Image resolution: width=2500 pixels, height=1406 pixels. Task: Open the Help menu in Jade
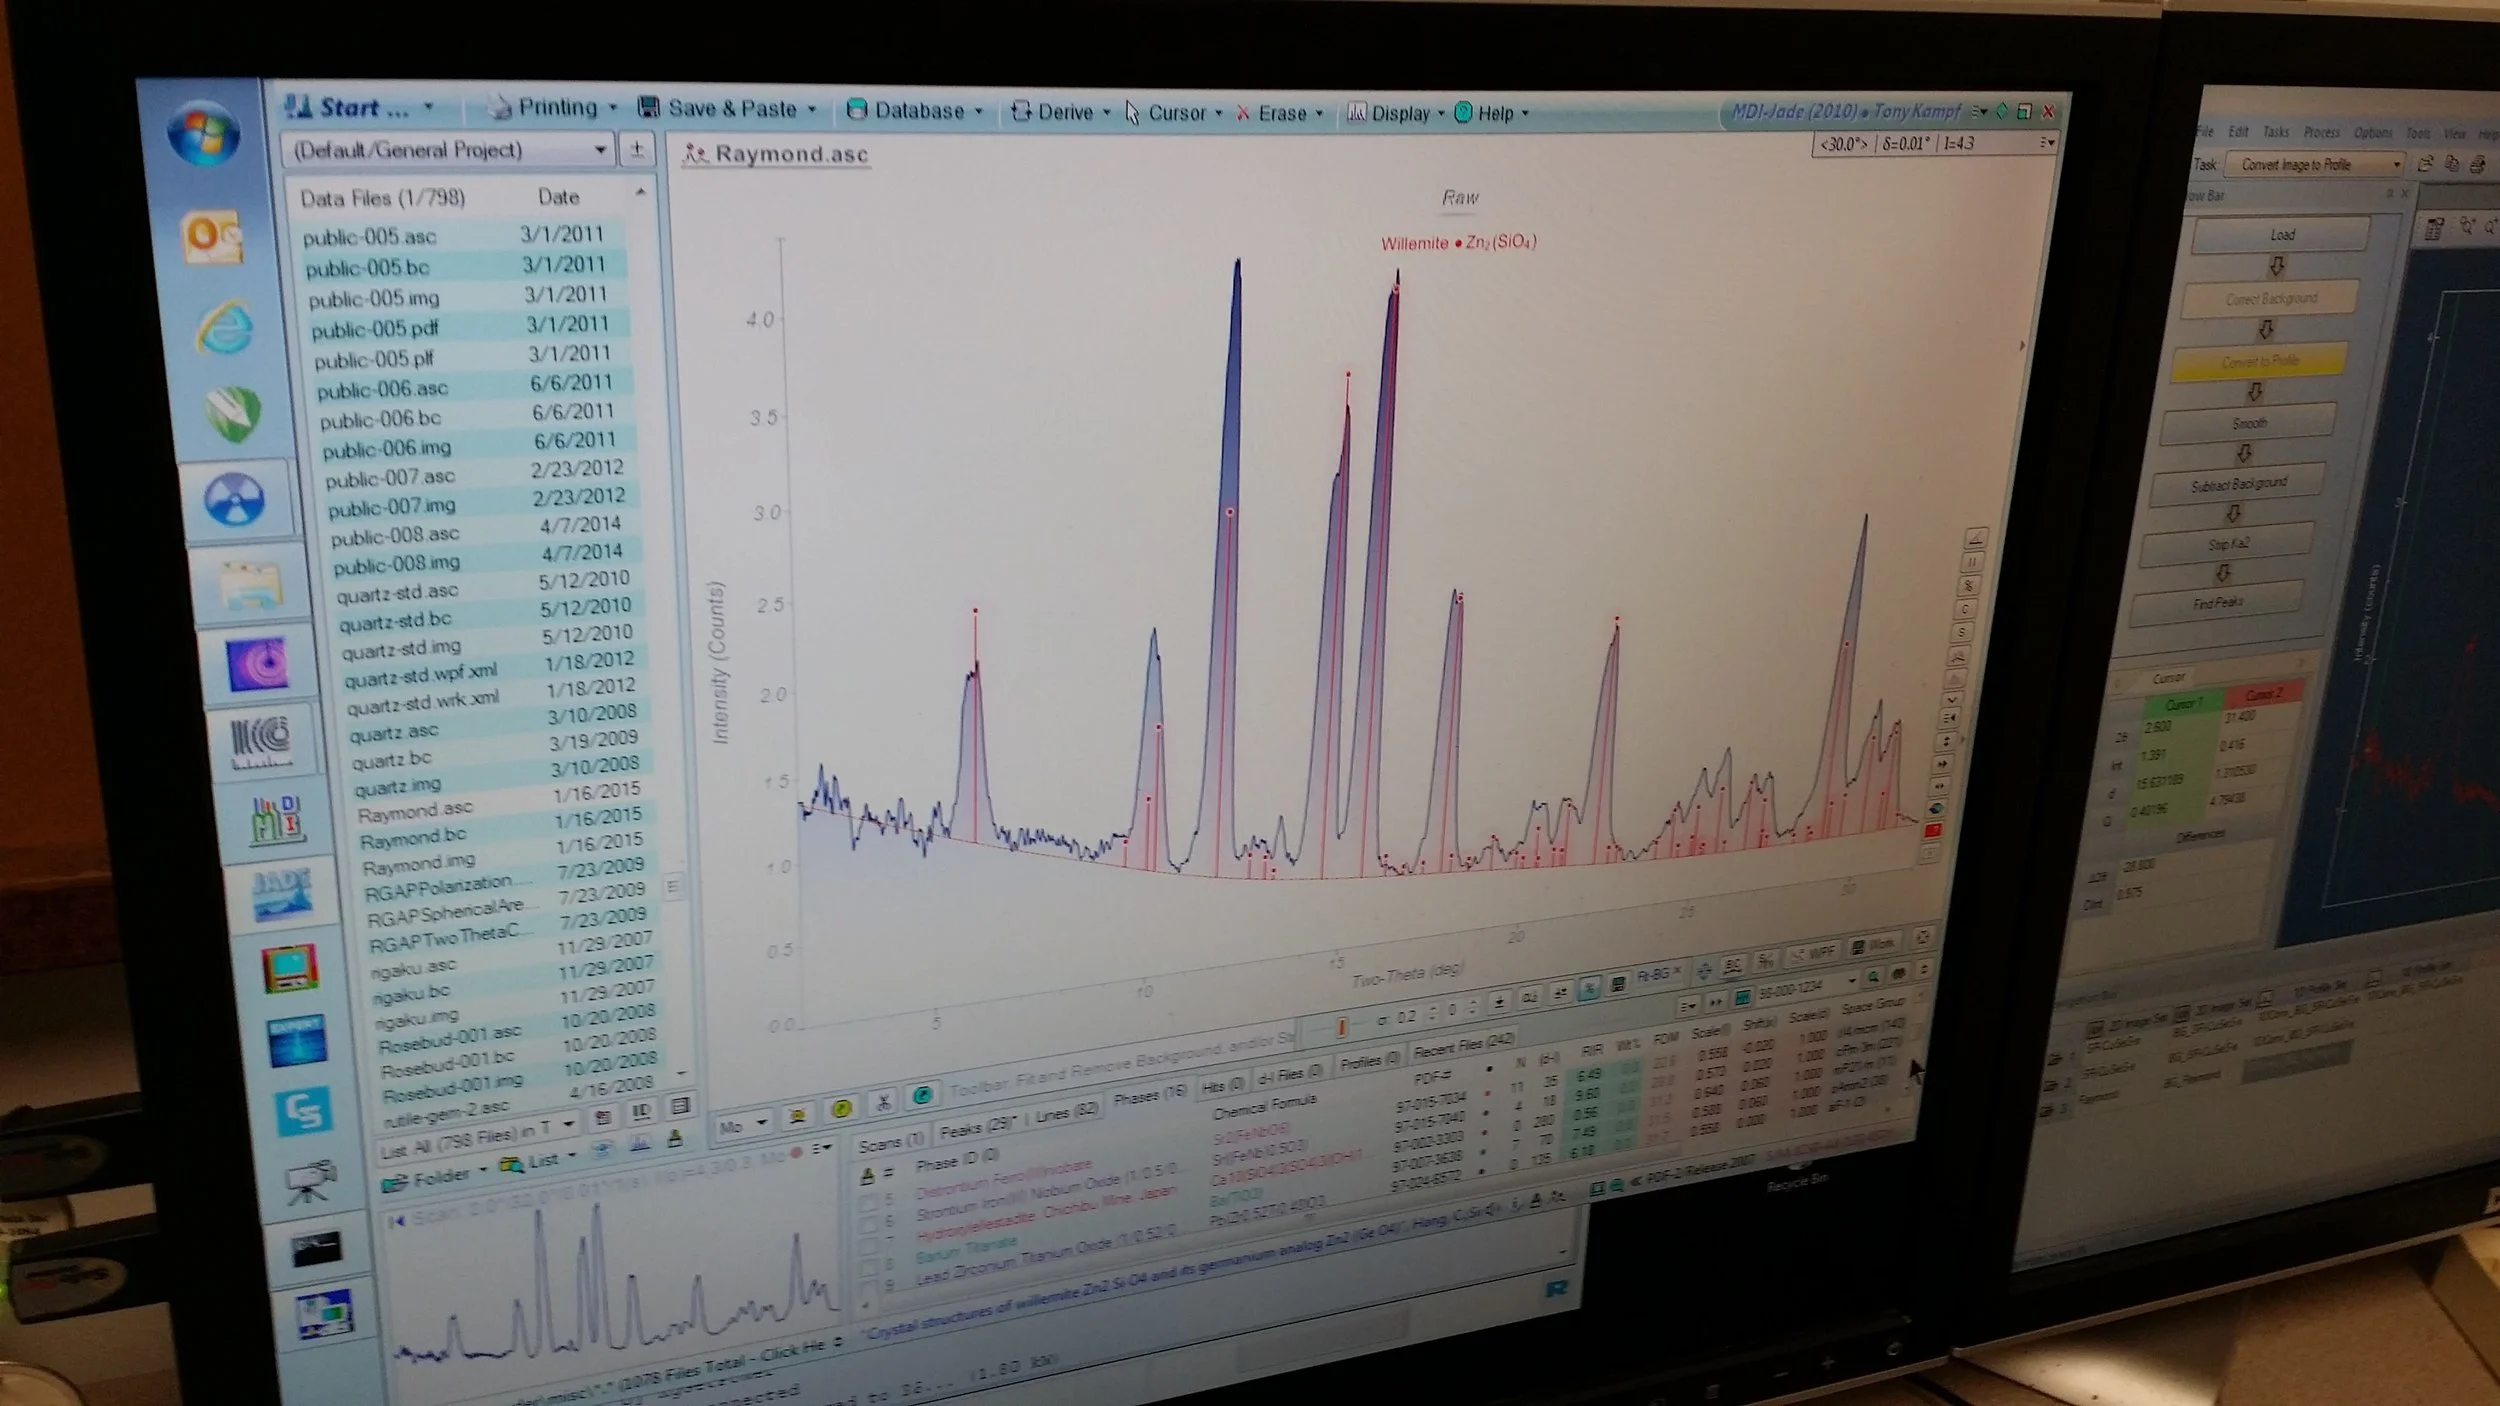pyautogui.click(x=1490, y=114)
